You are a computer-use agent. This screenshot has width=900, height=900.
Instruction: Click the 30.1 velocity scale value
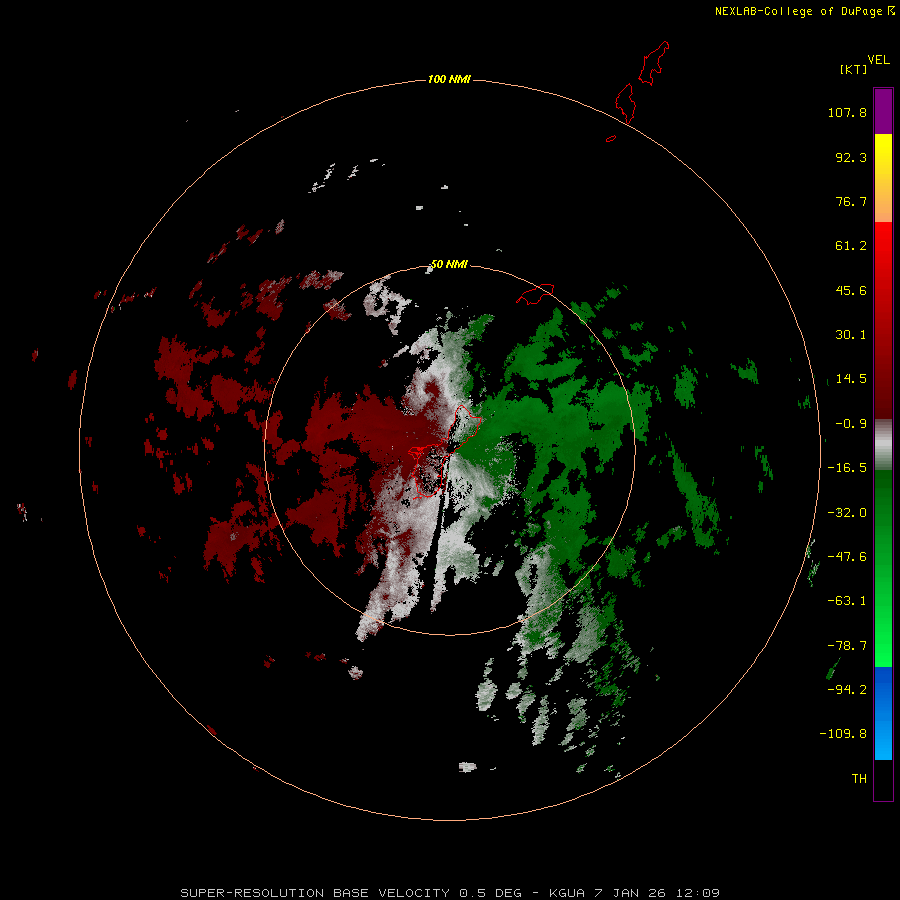(851, 335)
